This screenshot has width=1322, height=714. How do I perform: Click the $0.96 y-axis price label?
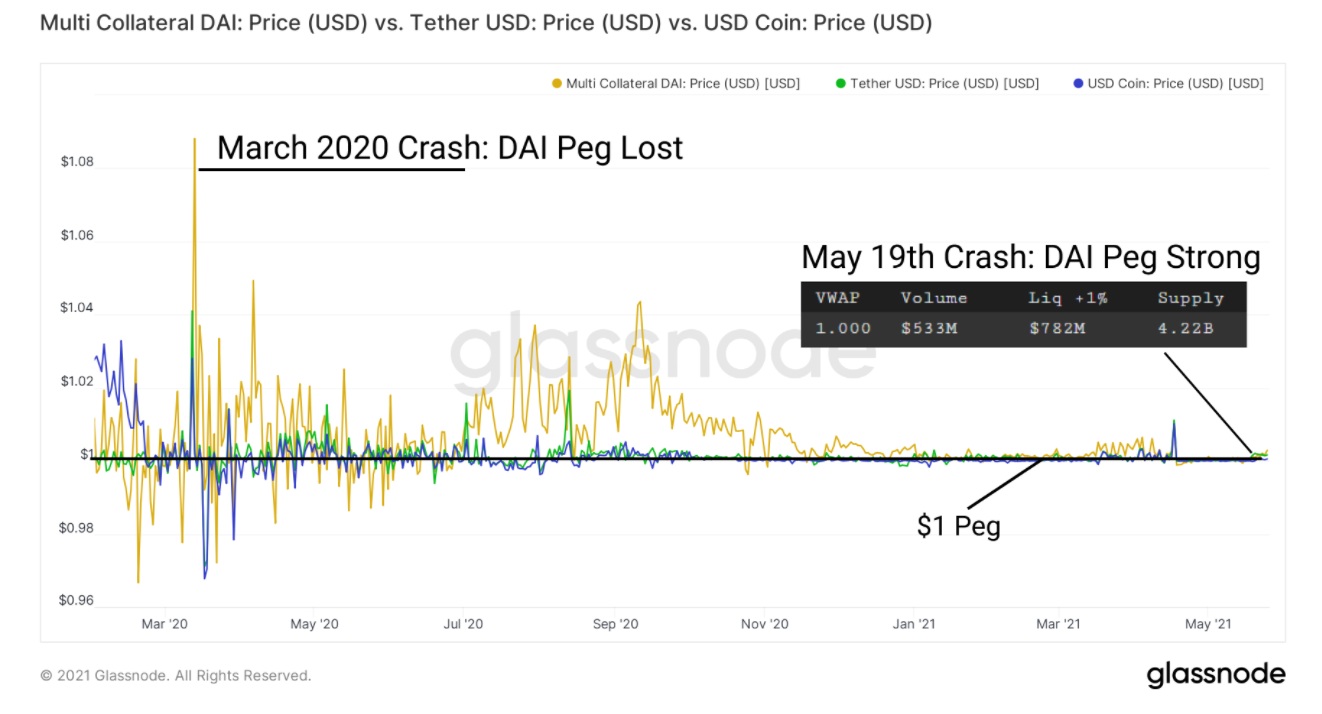click(x=77, y=601)
